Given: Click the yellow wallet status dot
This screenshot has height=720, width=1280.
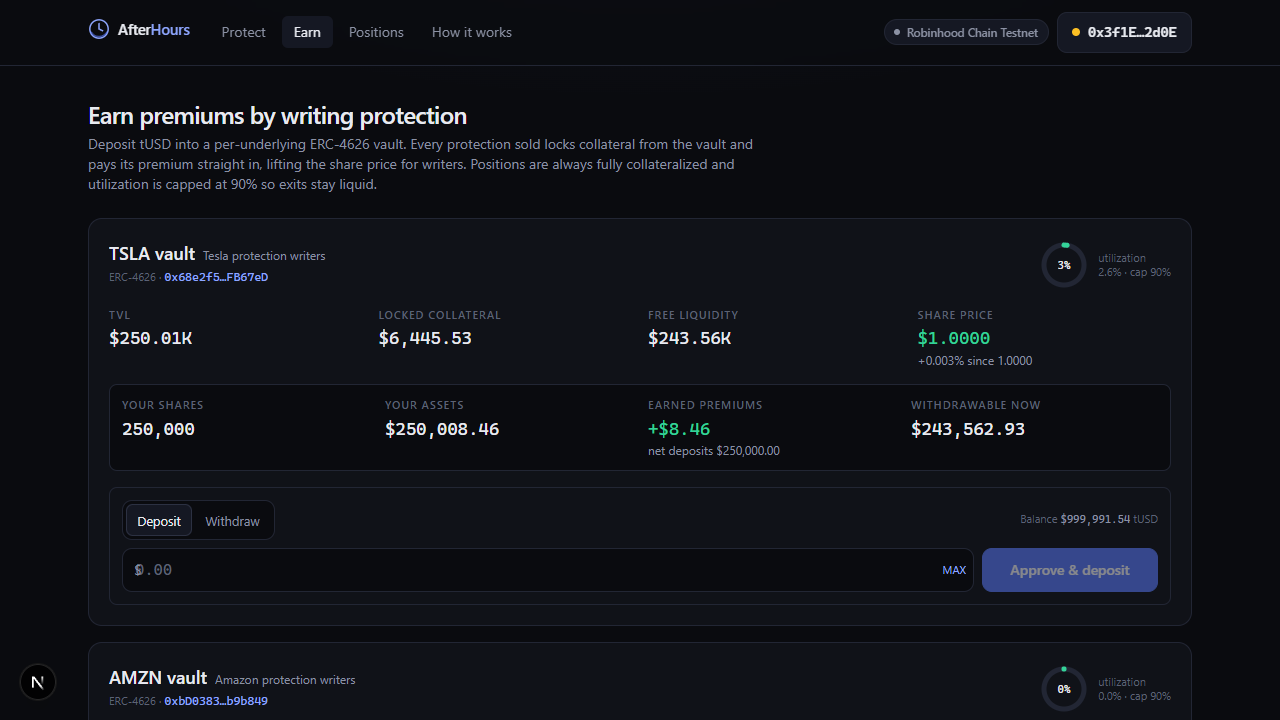Looking at the screenshot, I should click(1076, 32).
